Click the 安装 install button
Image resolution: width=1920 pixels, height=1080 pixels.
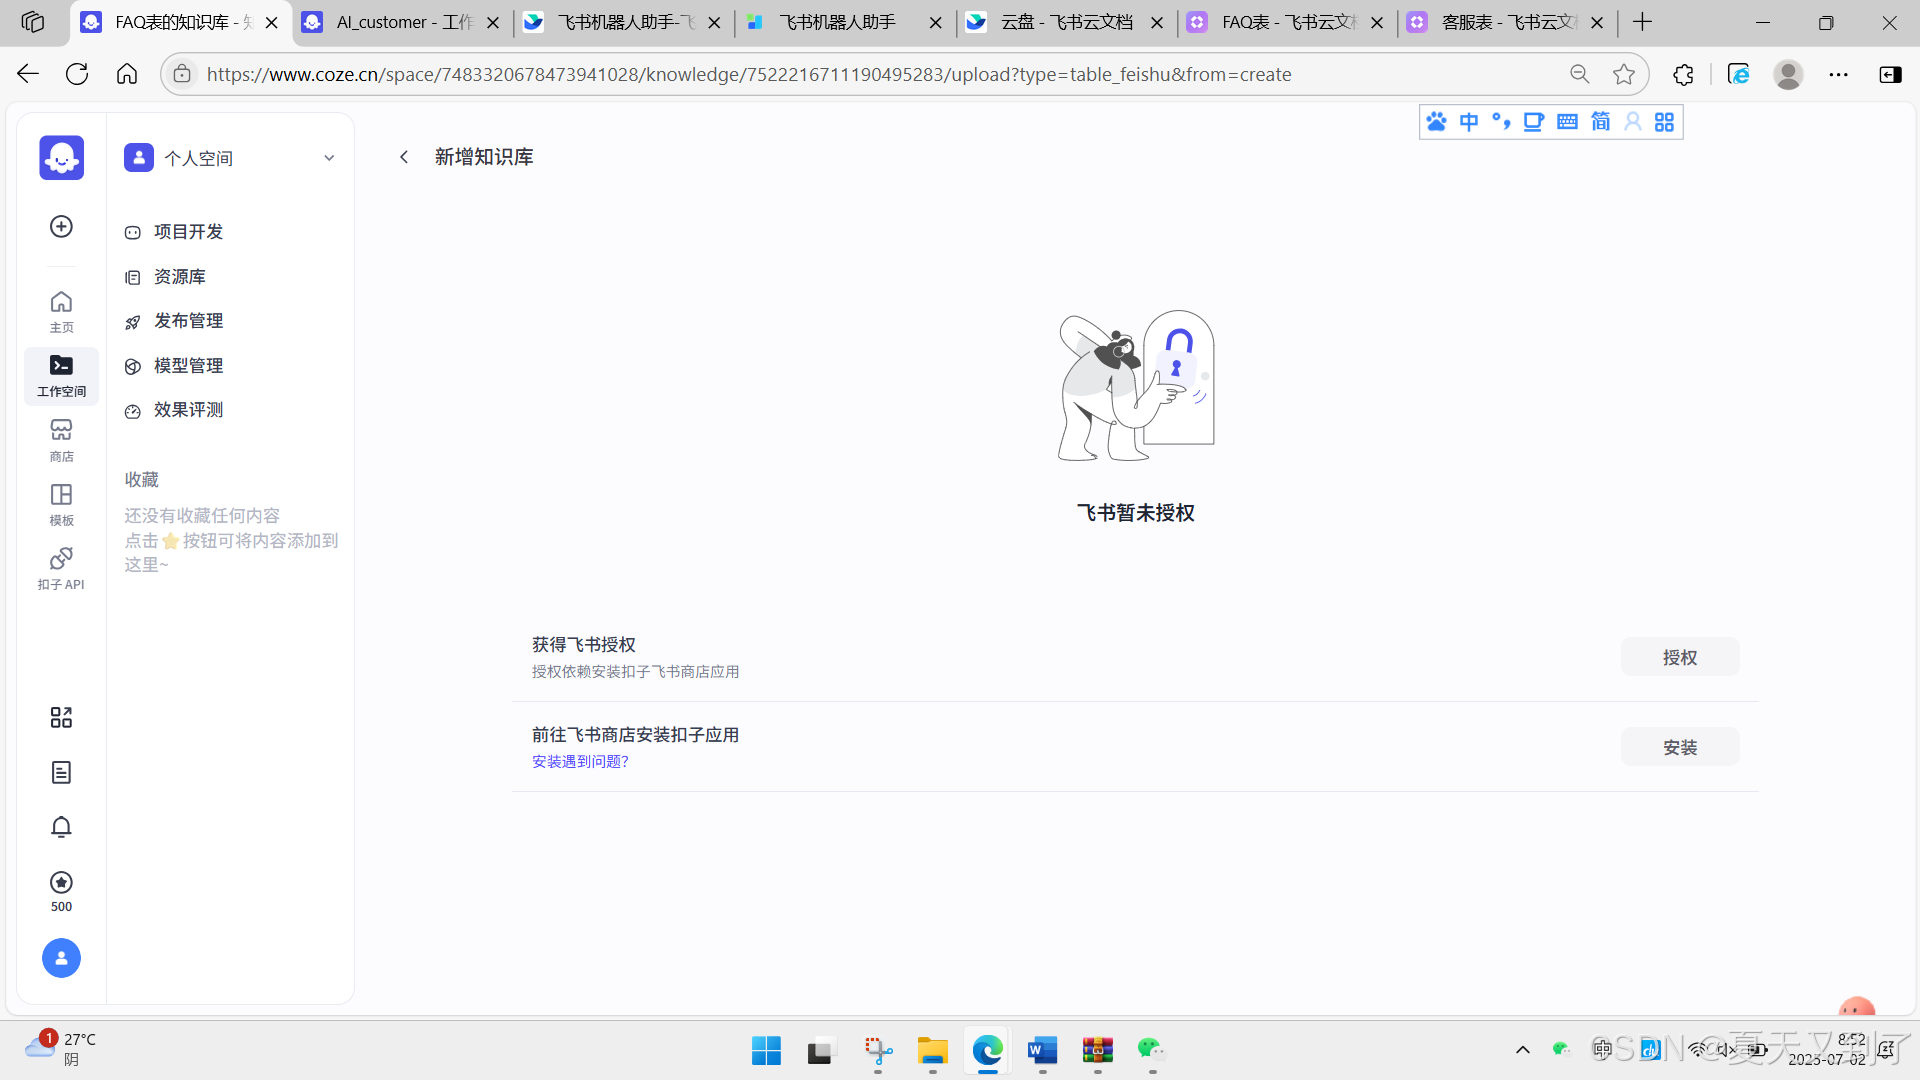[x=1679, y=747]
